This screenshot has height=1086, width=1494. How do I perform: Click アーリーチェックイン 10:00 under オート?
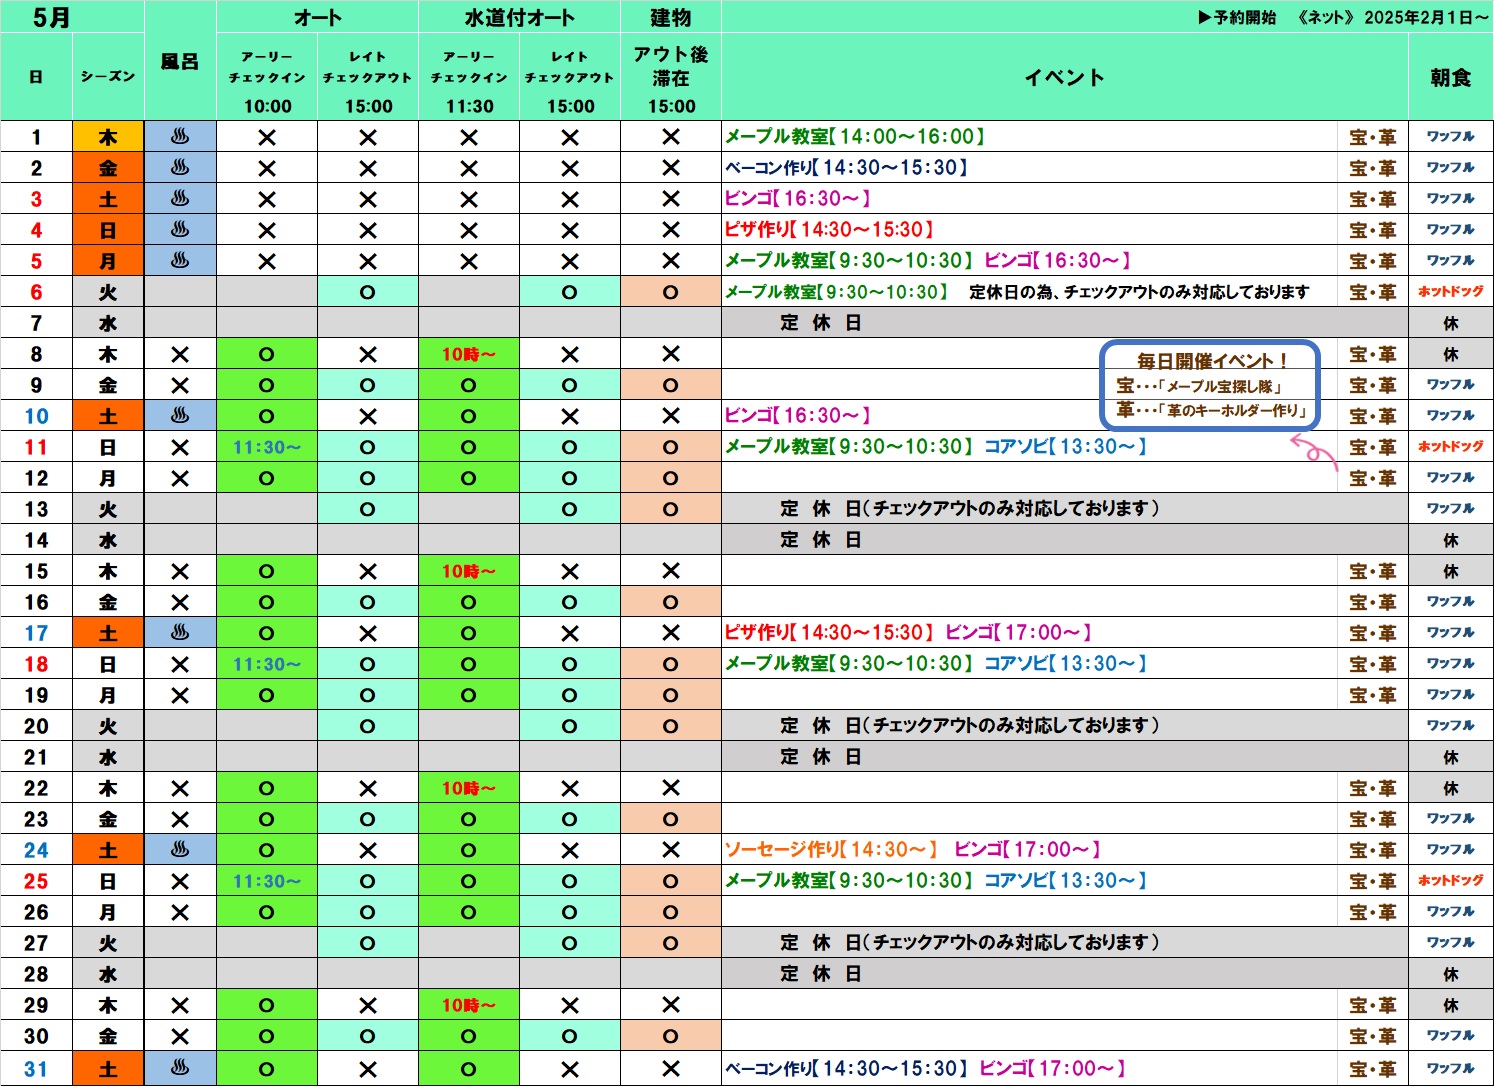[267, 80]
